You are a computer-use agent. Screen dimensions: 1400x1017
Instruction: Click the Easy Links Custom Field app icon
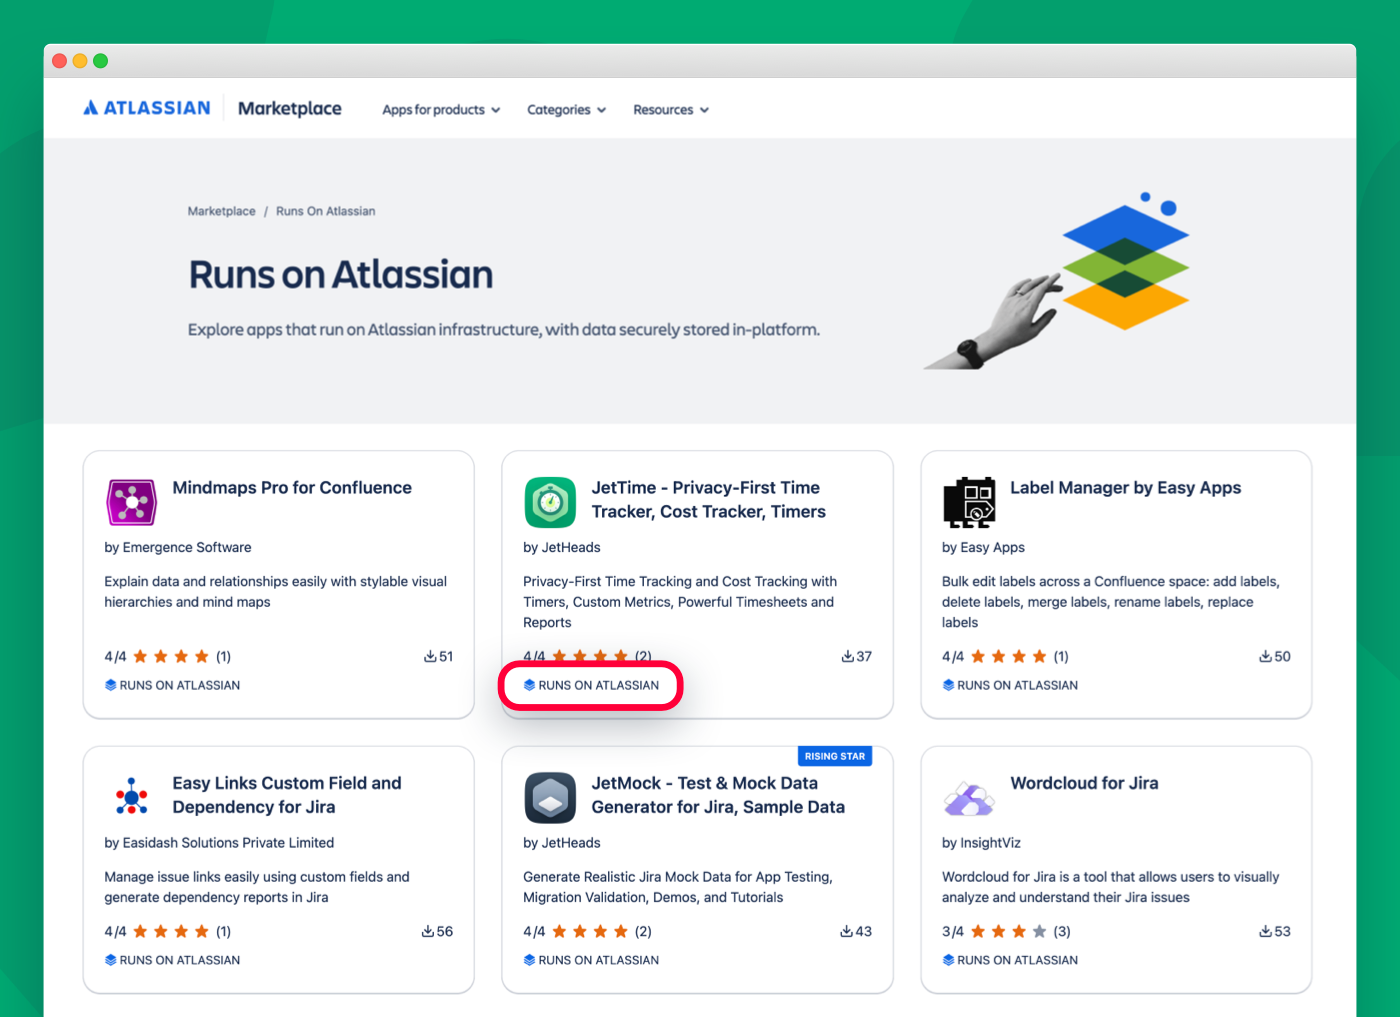tap(131, 797)
